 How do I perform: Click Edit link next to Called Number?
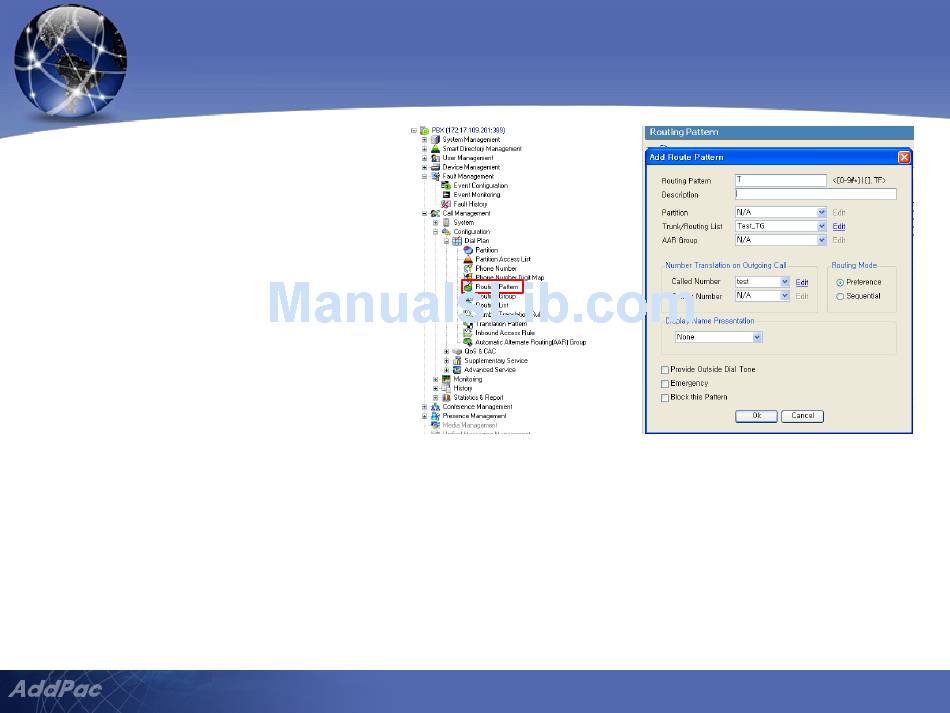[802, 283]
